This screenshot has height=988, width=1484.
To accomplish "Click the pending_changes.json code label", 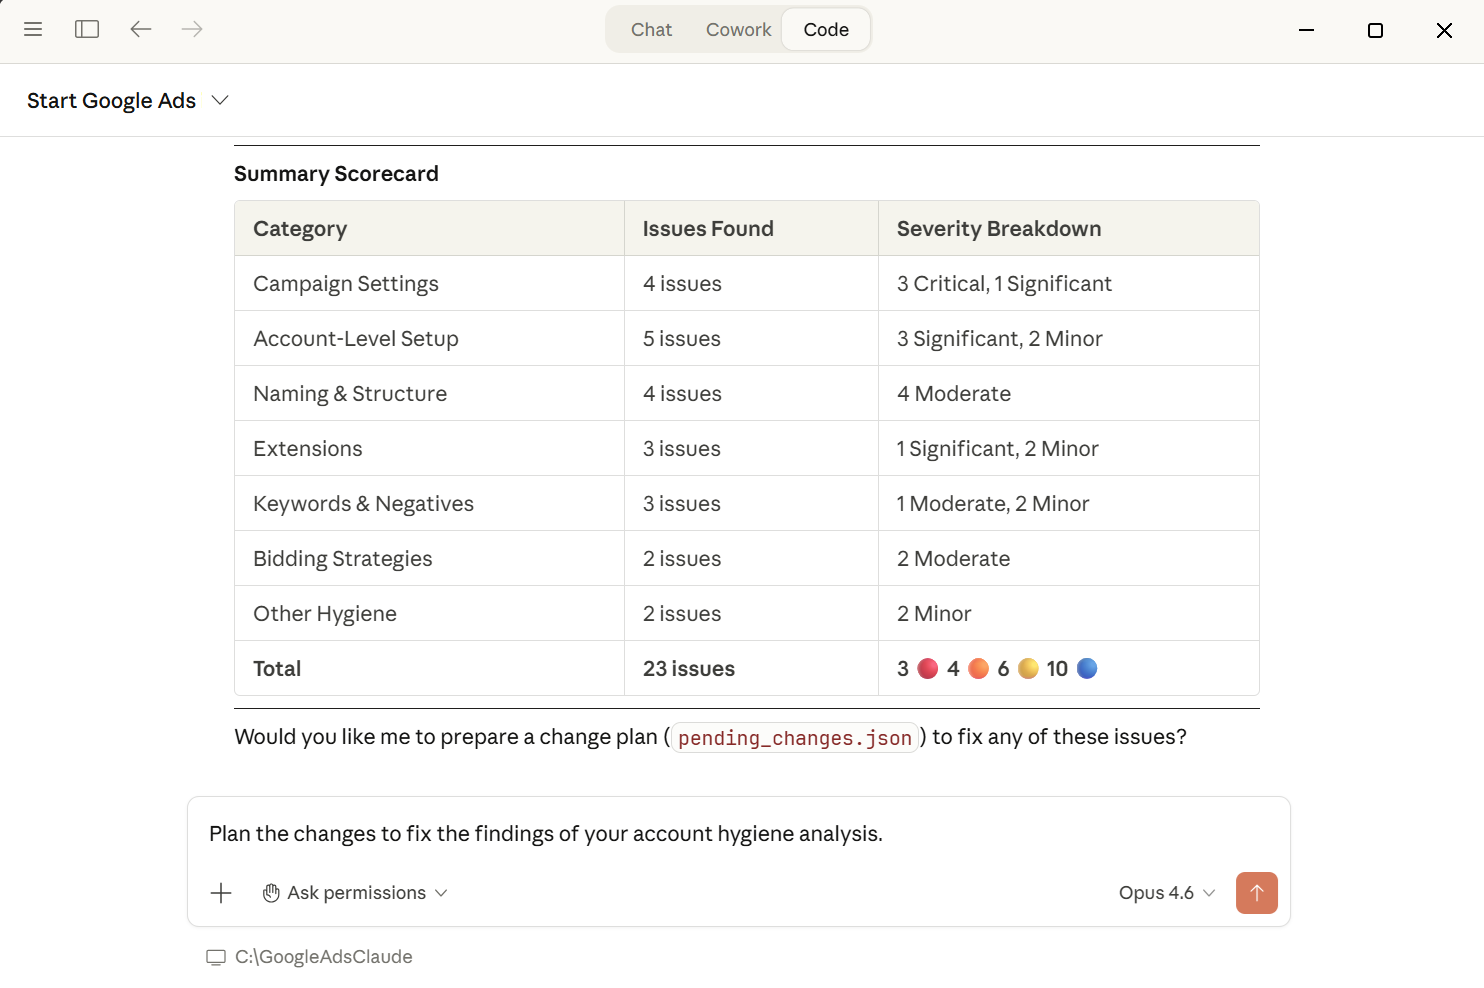I will 794,738.
